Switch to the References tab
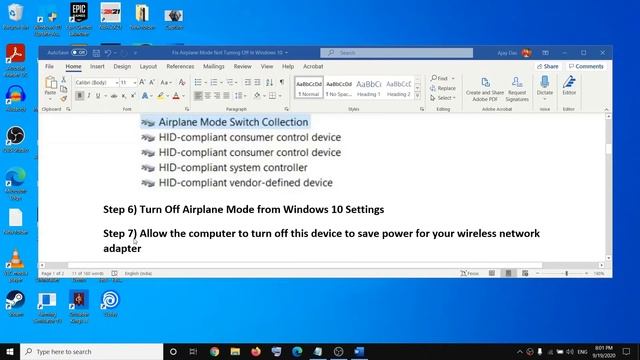640x360 pixels. coord(180,67)
